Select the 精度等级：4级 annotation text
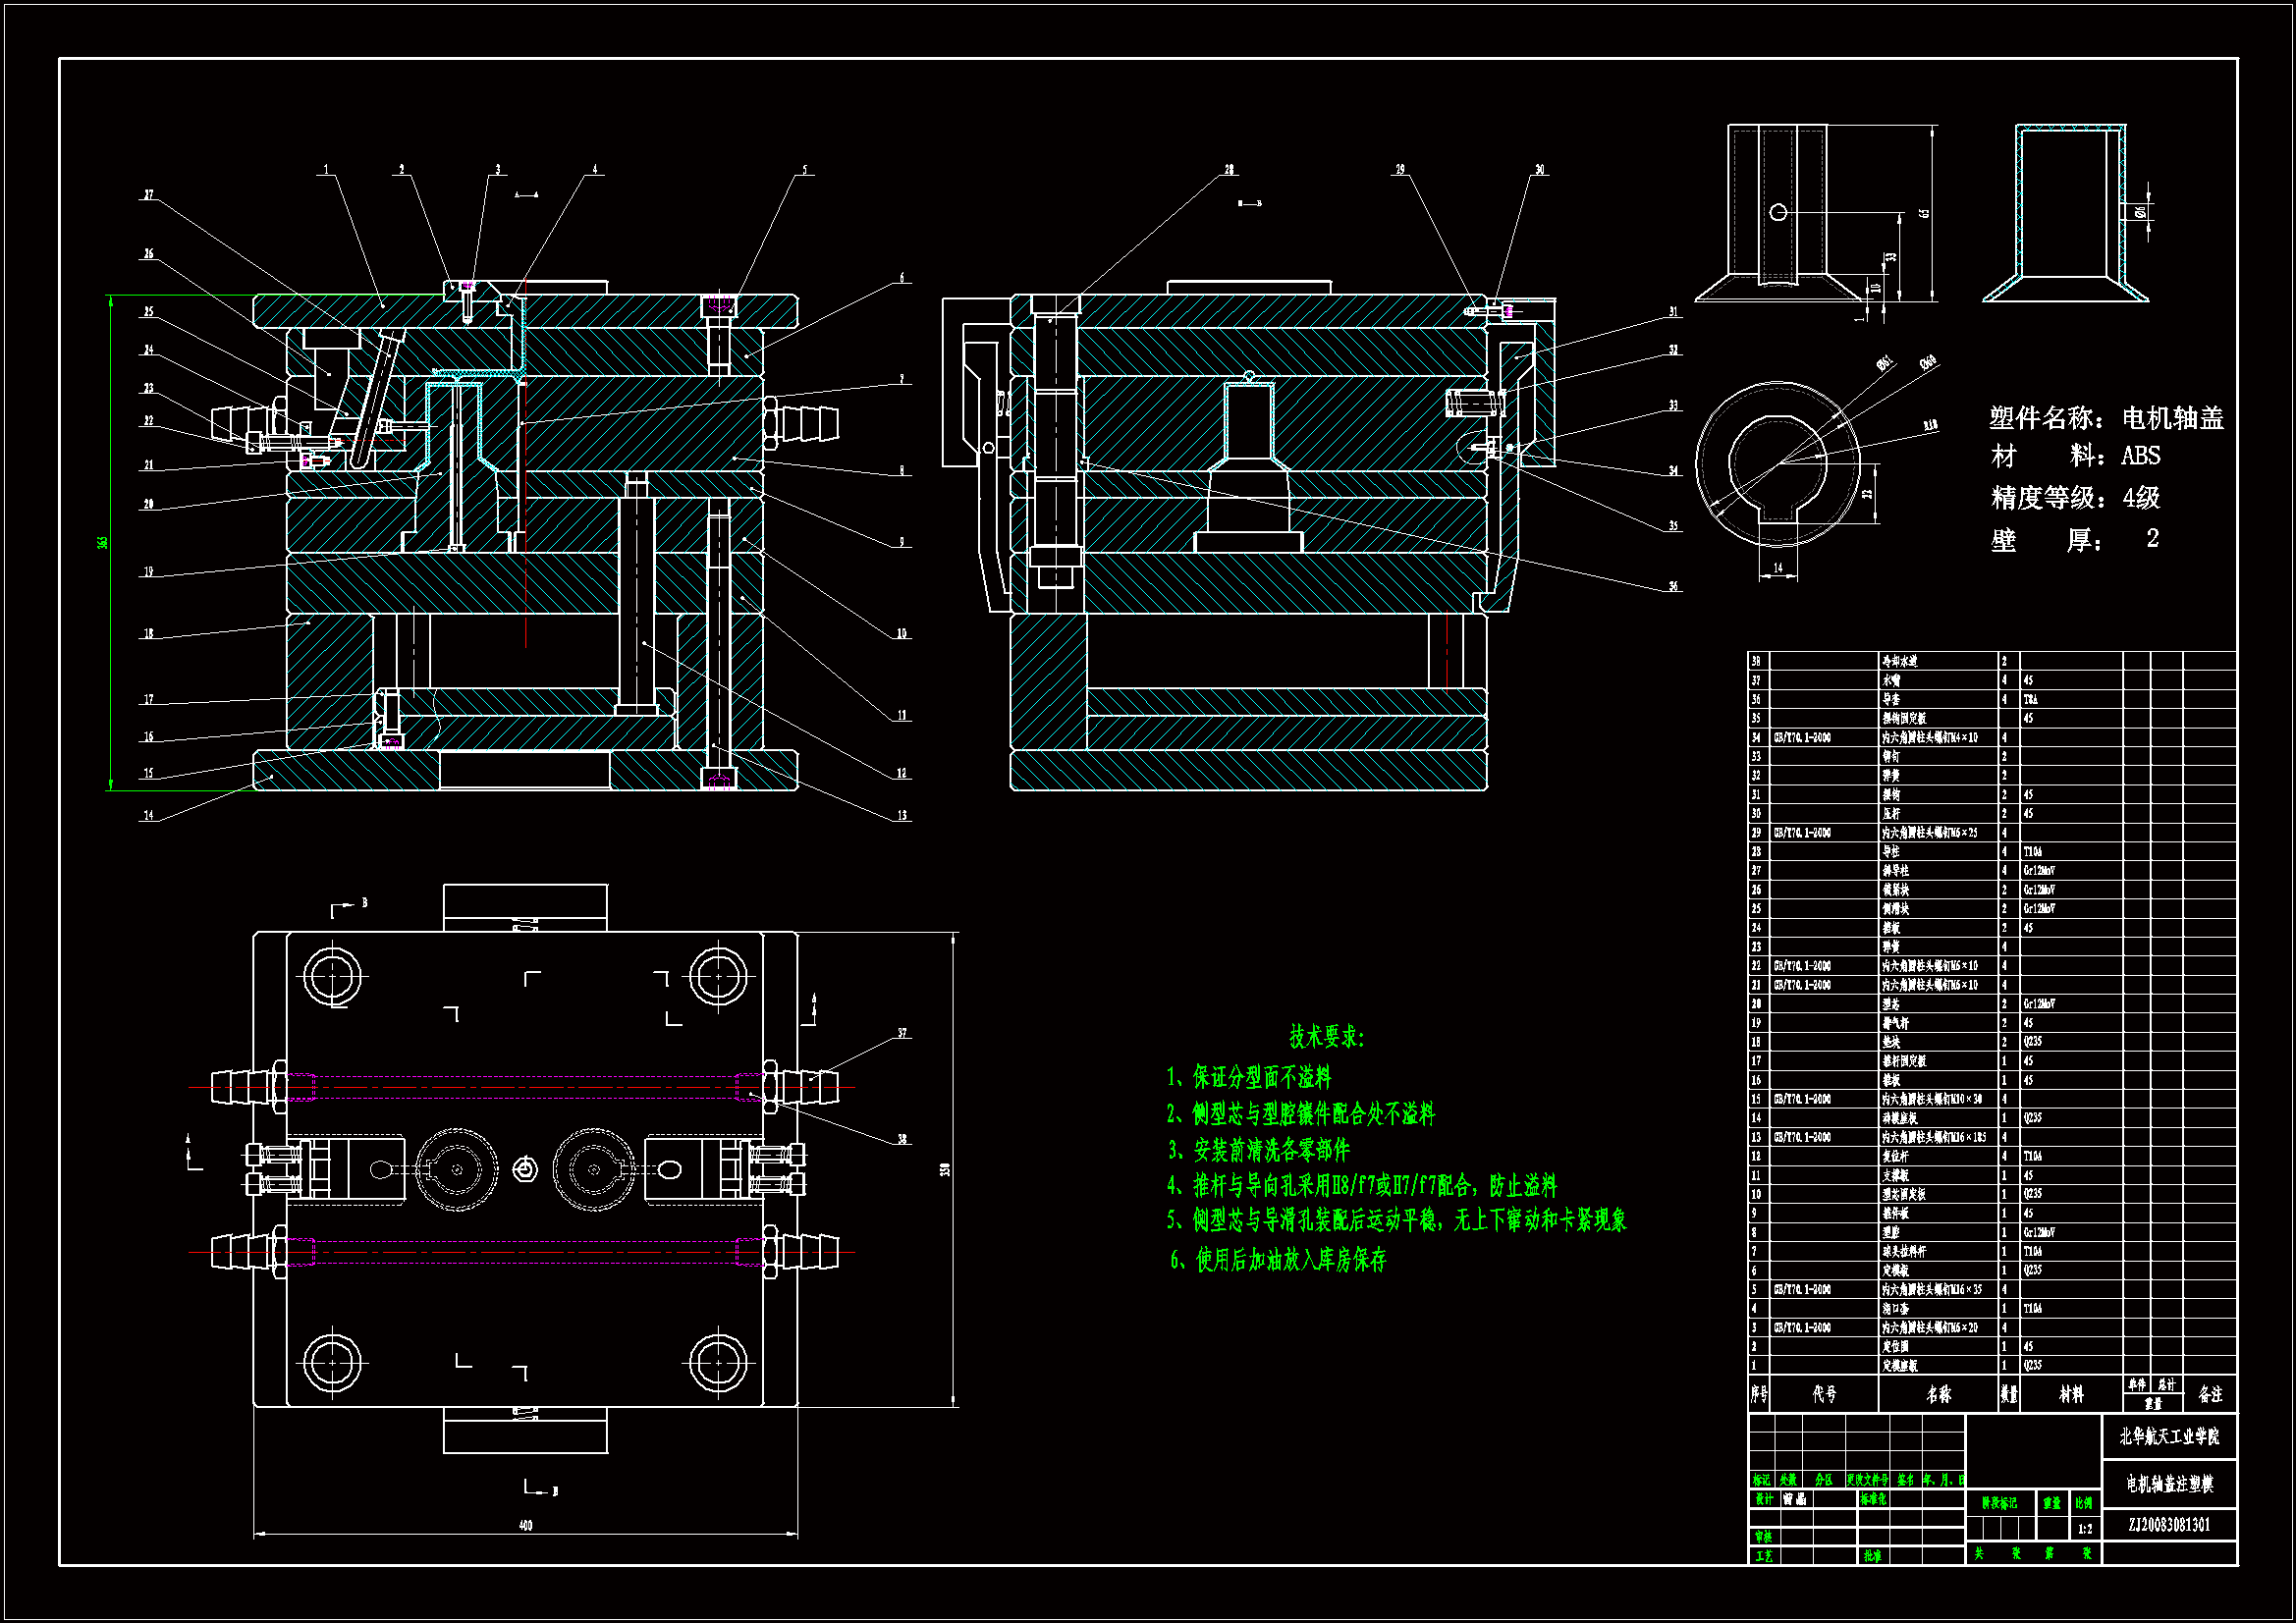2296x1623 pixels. point(2075,497)
